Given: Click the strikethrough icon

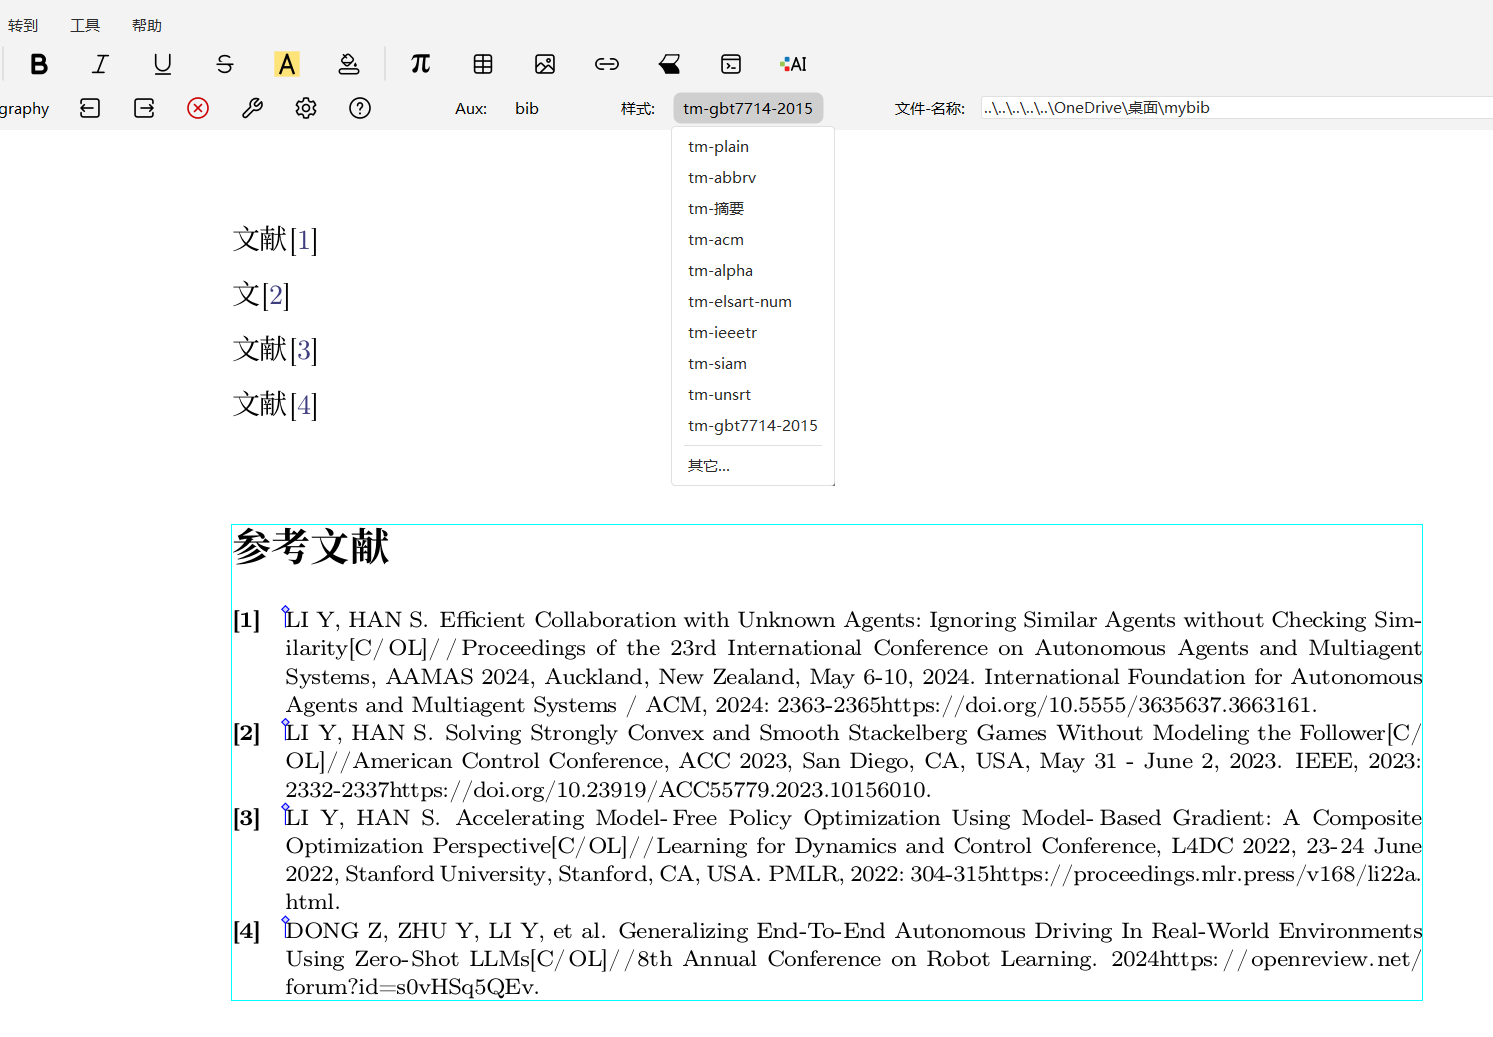Looking at the screenshot, I should pyautogui.click(x=224, y=64).
